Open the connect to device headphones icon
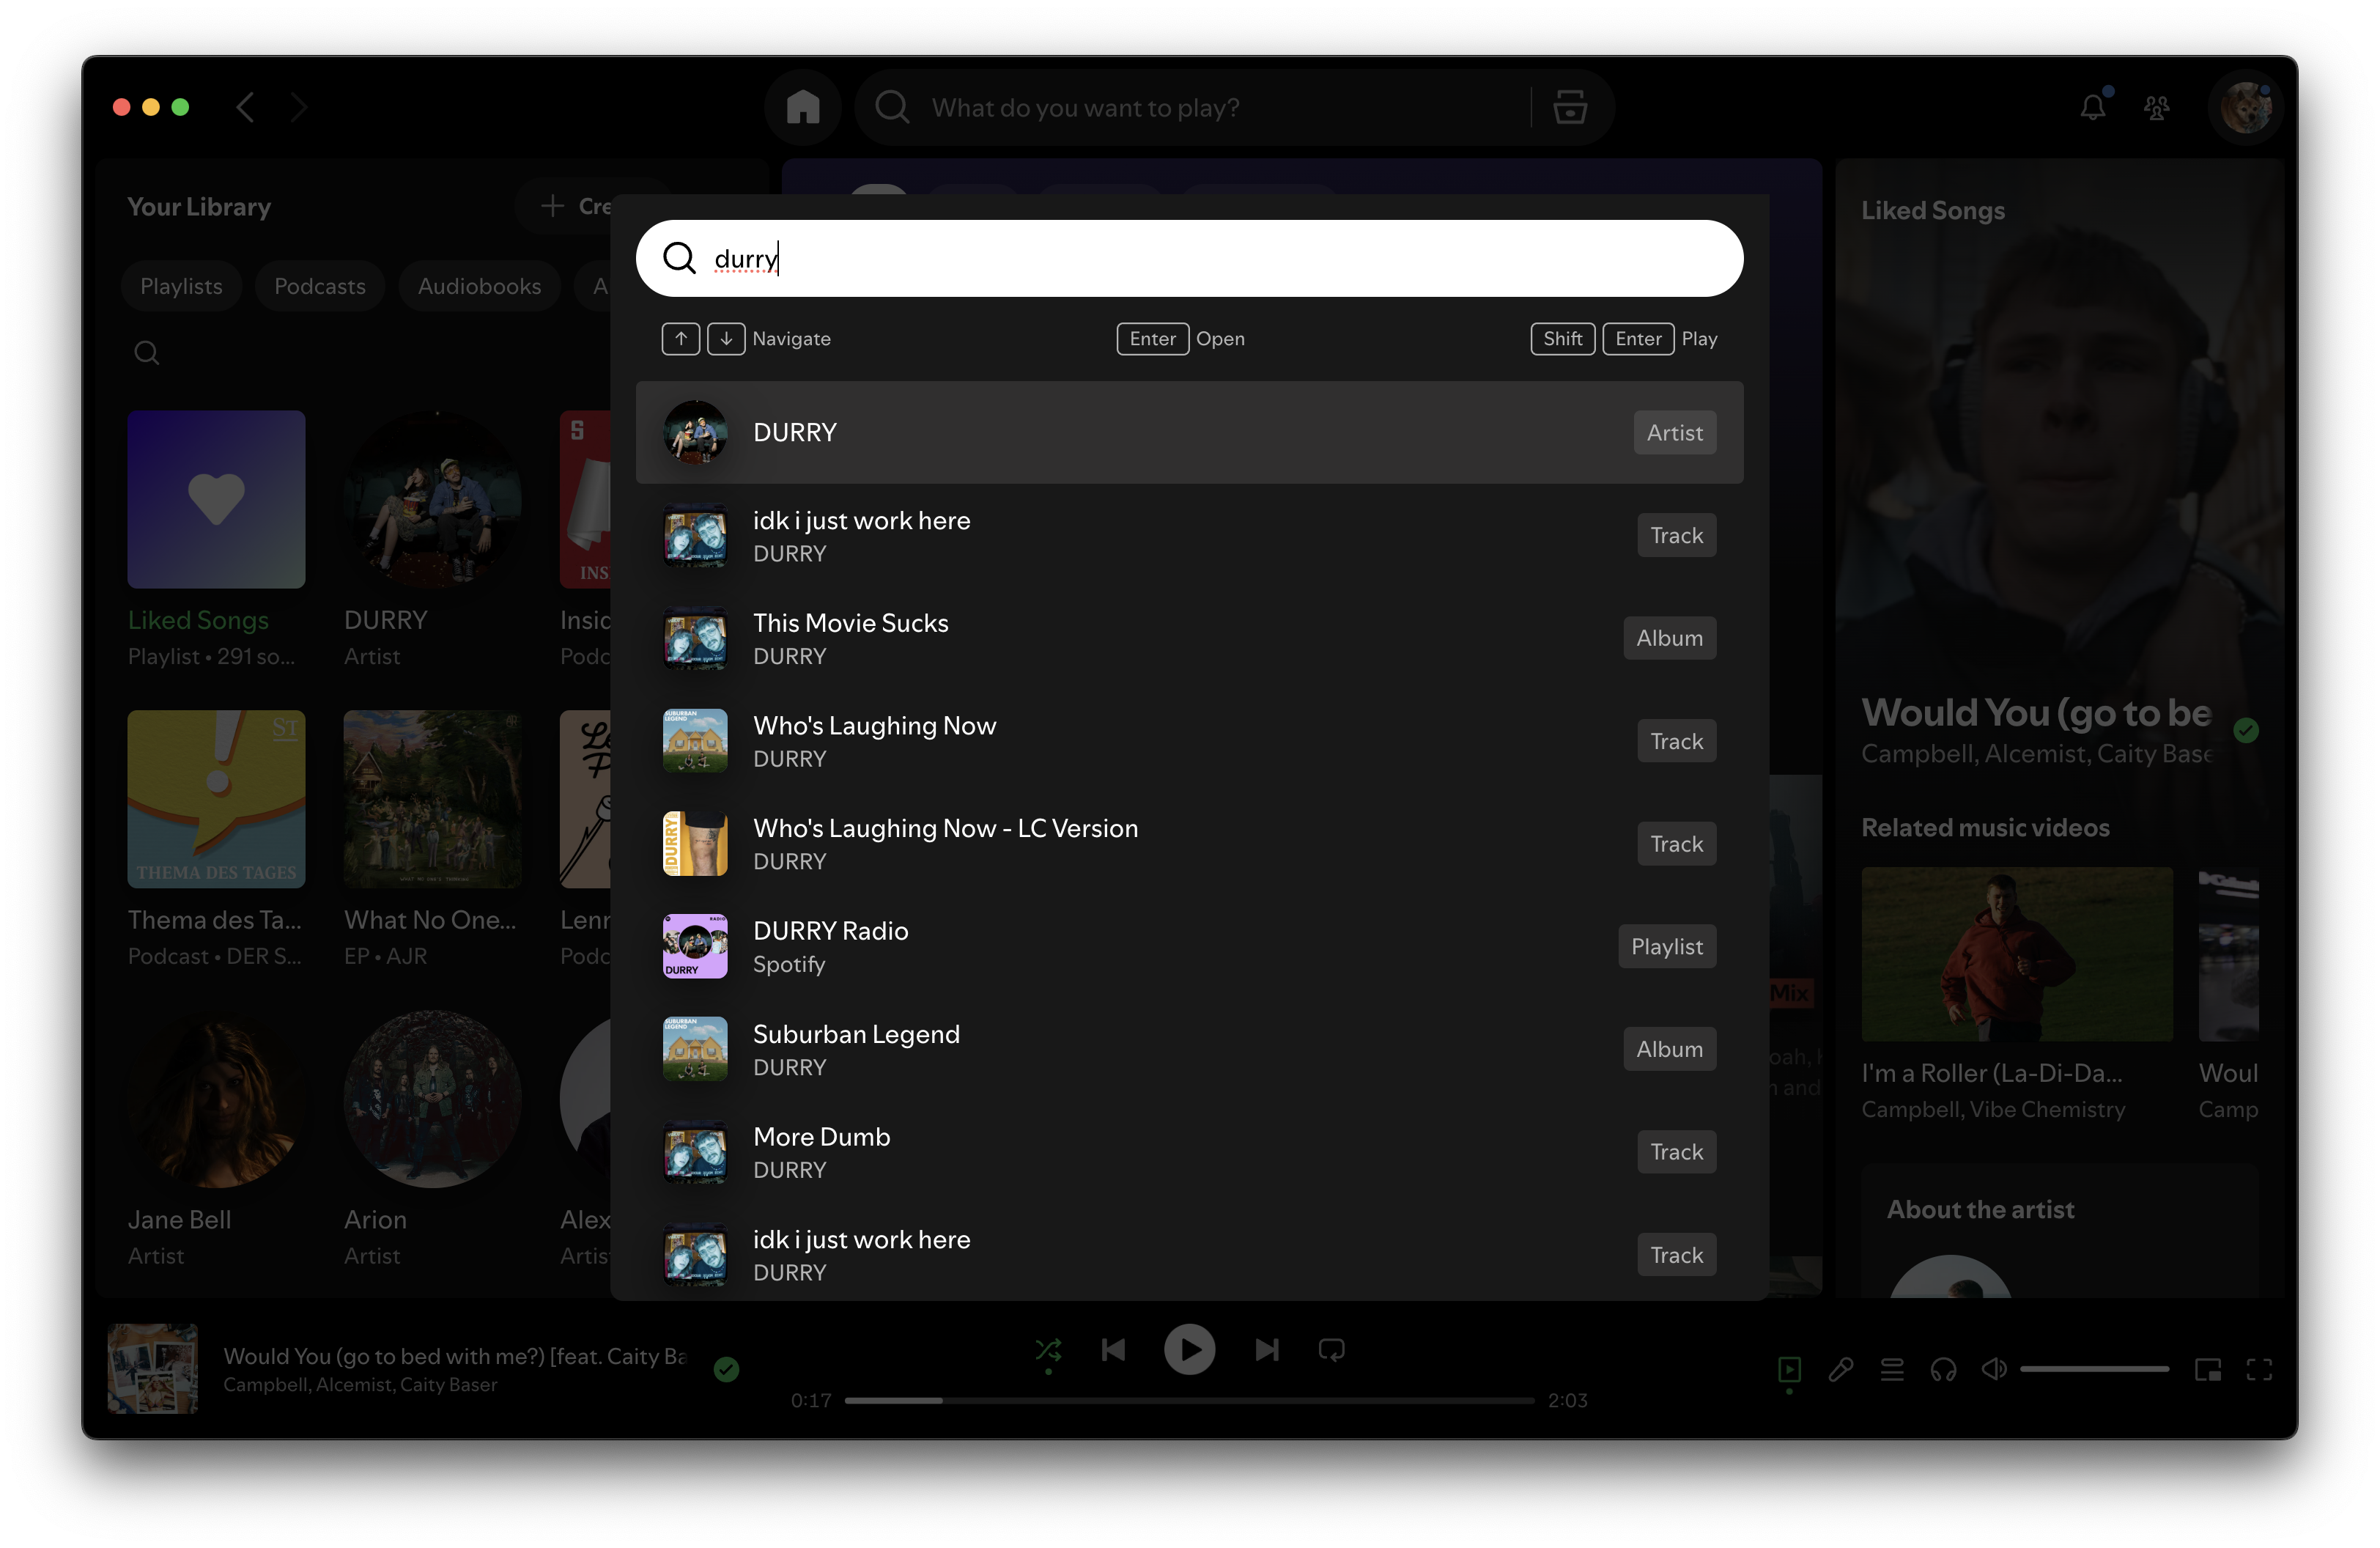 pyautogui.click(x=1943, y=1369)
